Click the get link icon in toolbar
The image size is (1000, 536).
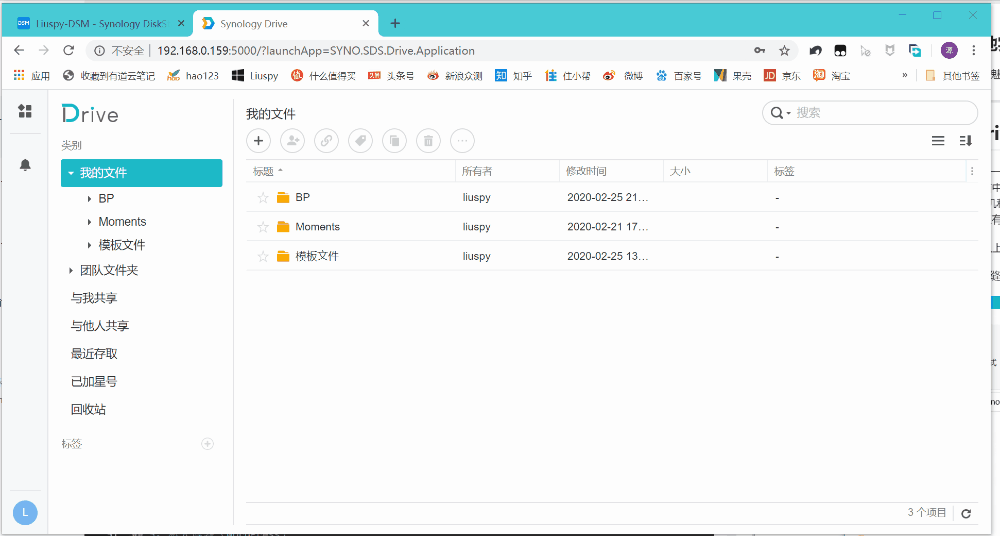point(326,141)
